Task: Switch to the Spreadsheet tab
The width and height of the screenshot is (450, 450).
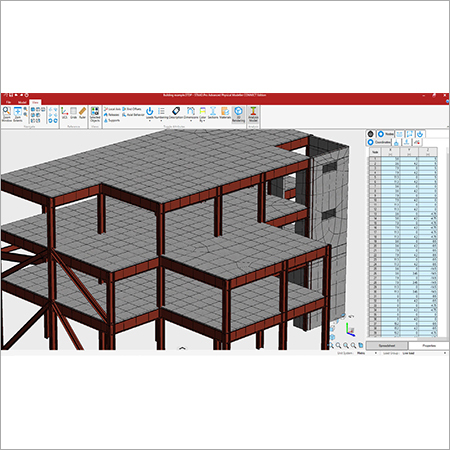Action: click(387, 345)
